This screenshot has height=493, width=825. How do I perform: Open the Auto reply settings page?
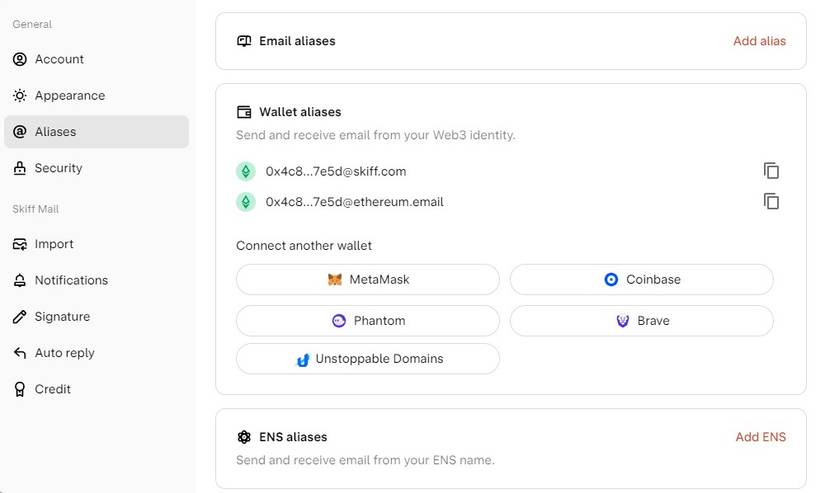pyautogui.click(x=96, y=353)
